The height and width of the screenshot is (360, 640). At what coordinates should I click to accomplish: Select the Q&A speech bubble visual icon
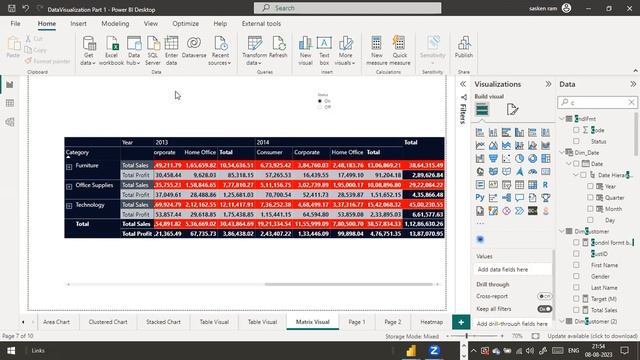tap(519, 198)
